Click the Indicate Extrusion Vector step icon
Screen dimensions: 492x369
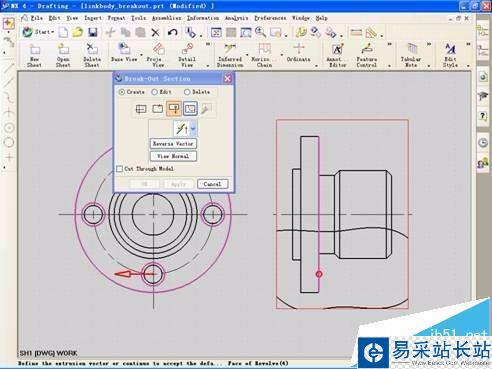coord(174,108)
